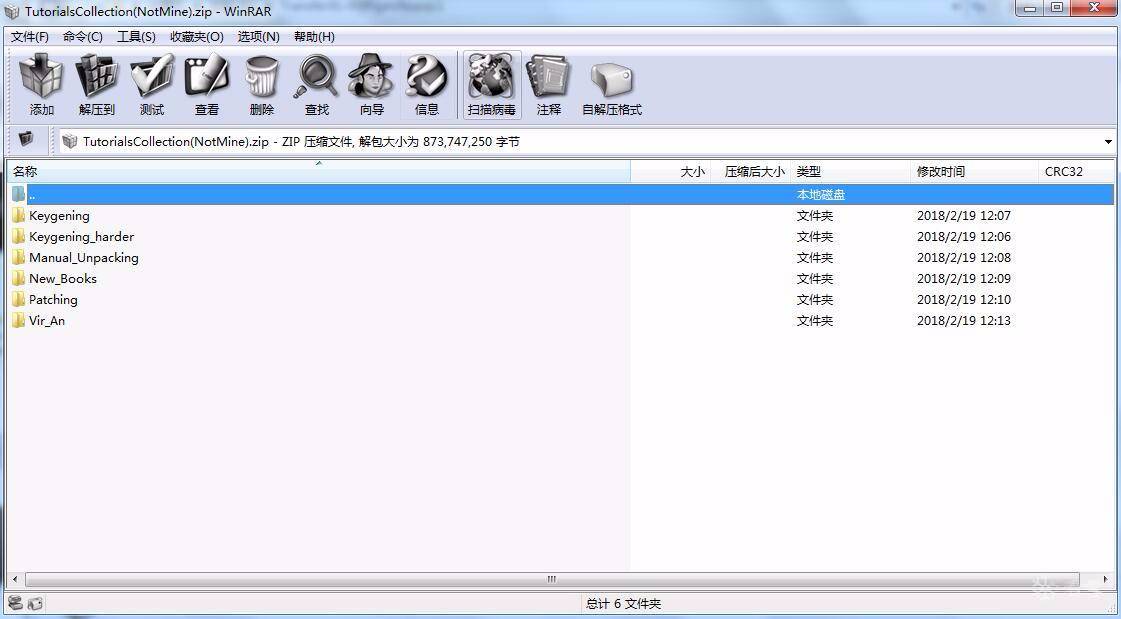Sort by Size (大小) column header
This screenshot has height=619, width=1121.
click(671, 172)
